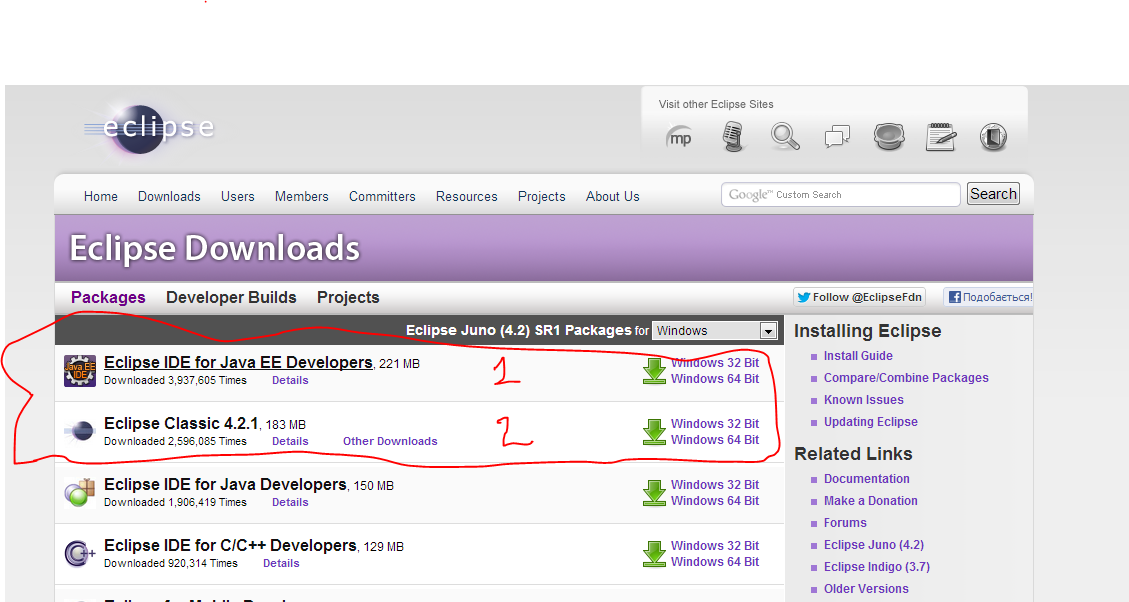
Task: Open Details for Java EE Developers
Action: 290,380
